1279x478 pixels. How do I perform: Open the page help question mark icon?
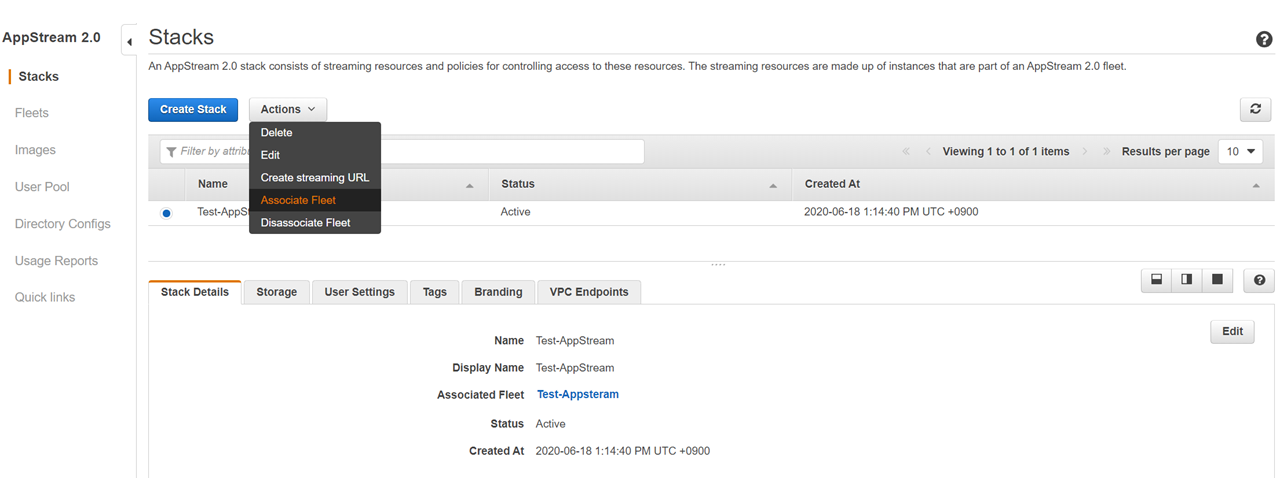(1264, 40)
